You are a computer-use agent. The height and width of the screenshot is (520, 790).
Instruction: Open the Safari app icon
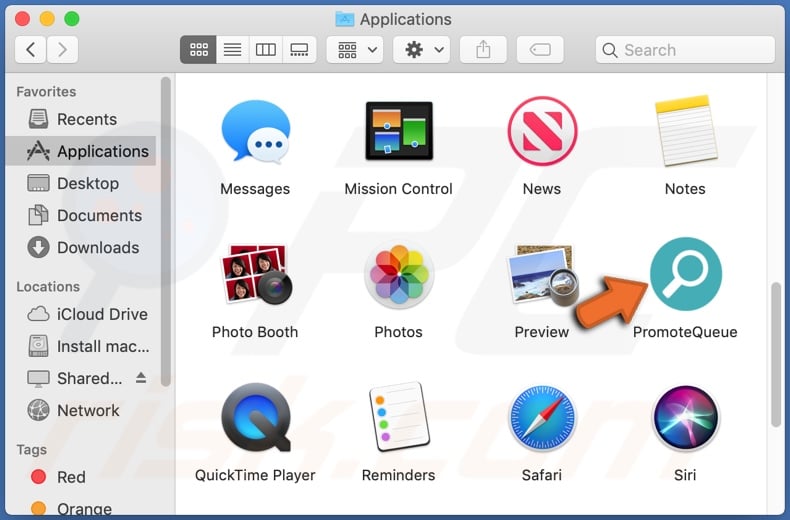[542, 417]
